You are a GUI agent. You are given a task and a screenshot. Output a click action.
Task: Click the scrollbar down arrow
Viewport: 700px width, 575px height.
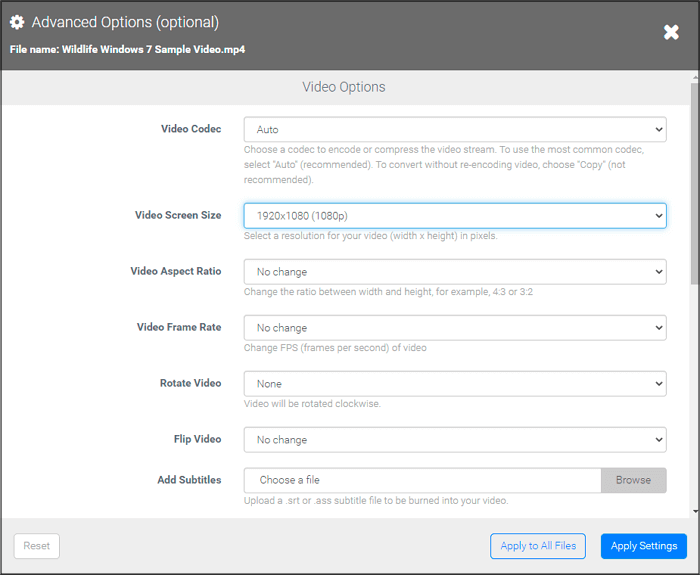coord(694,511)
